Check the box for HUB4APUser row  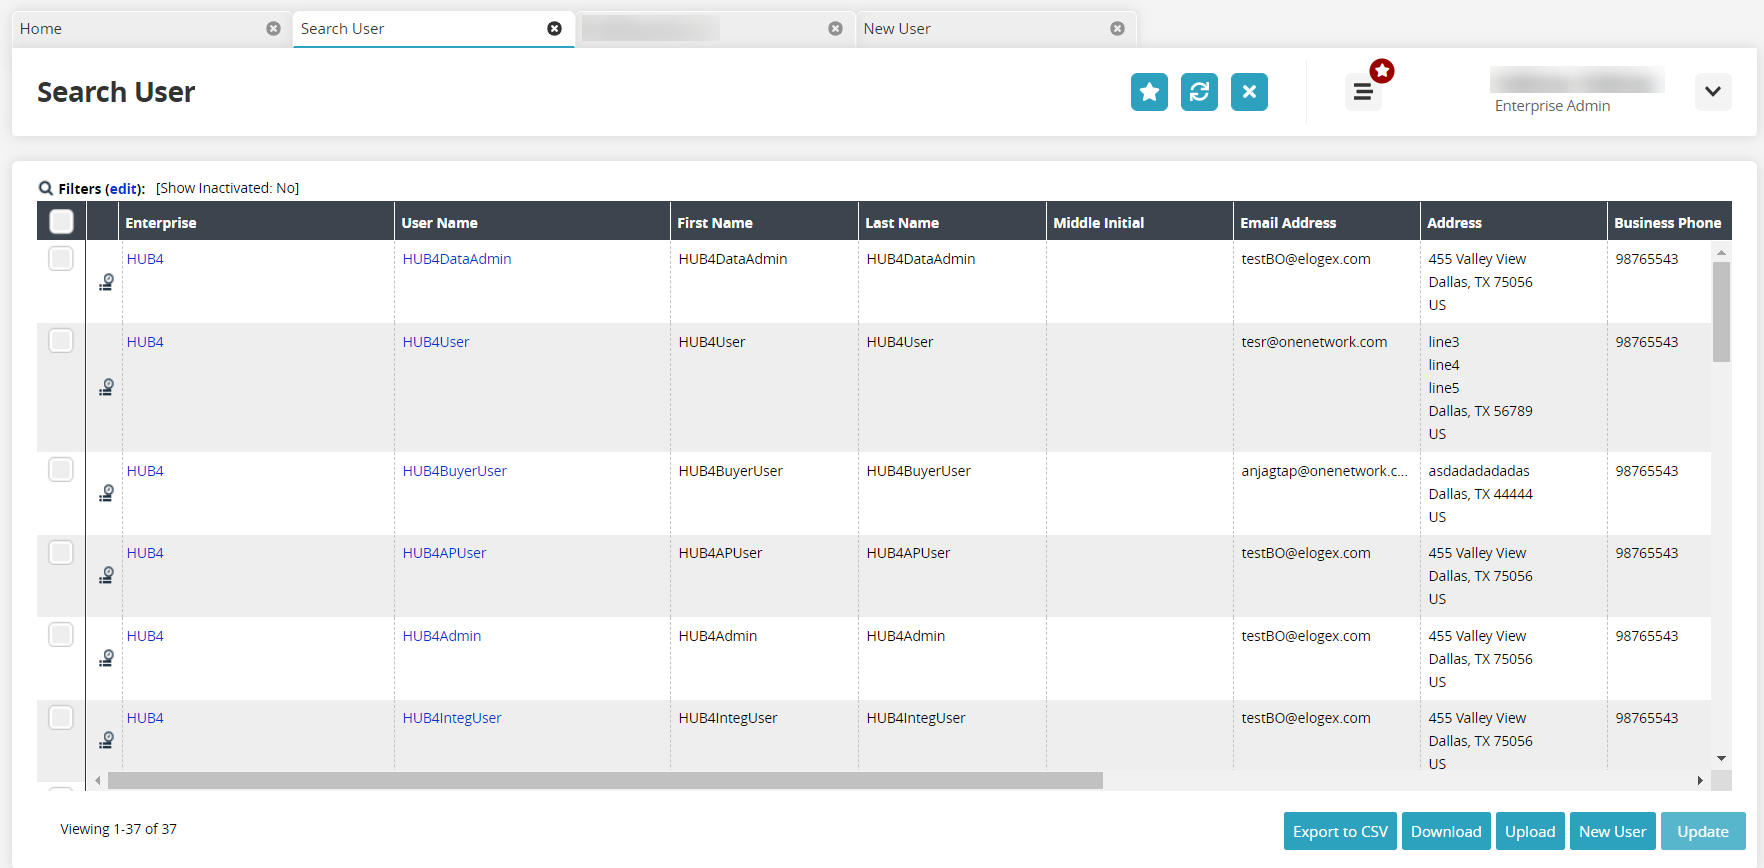tap(61, 553)
